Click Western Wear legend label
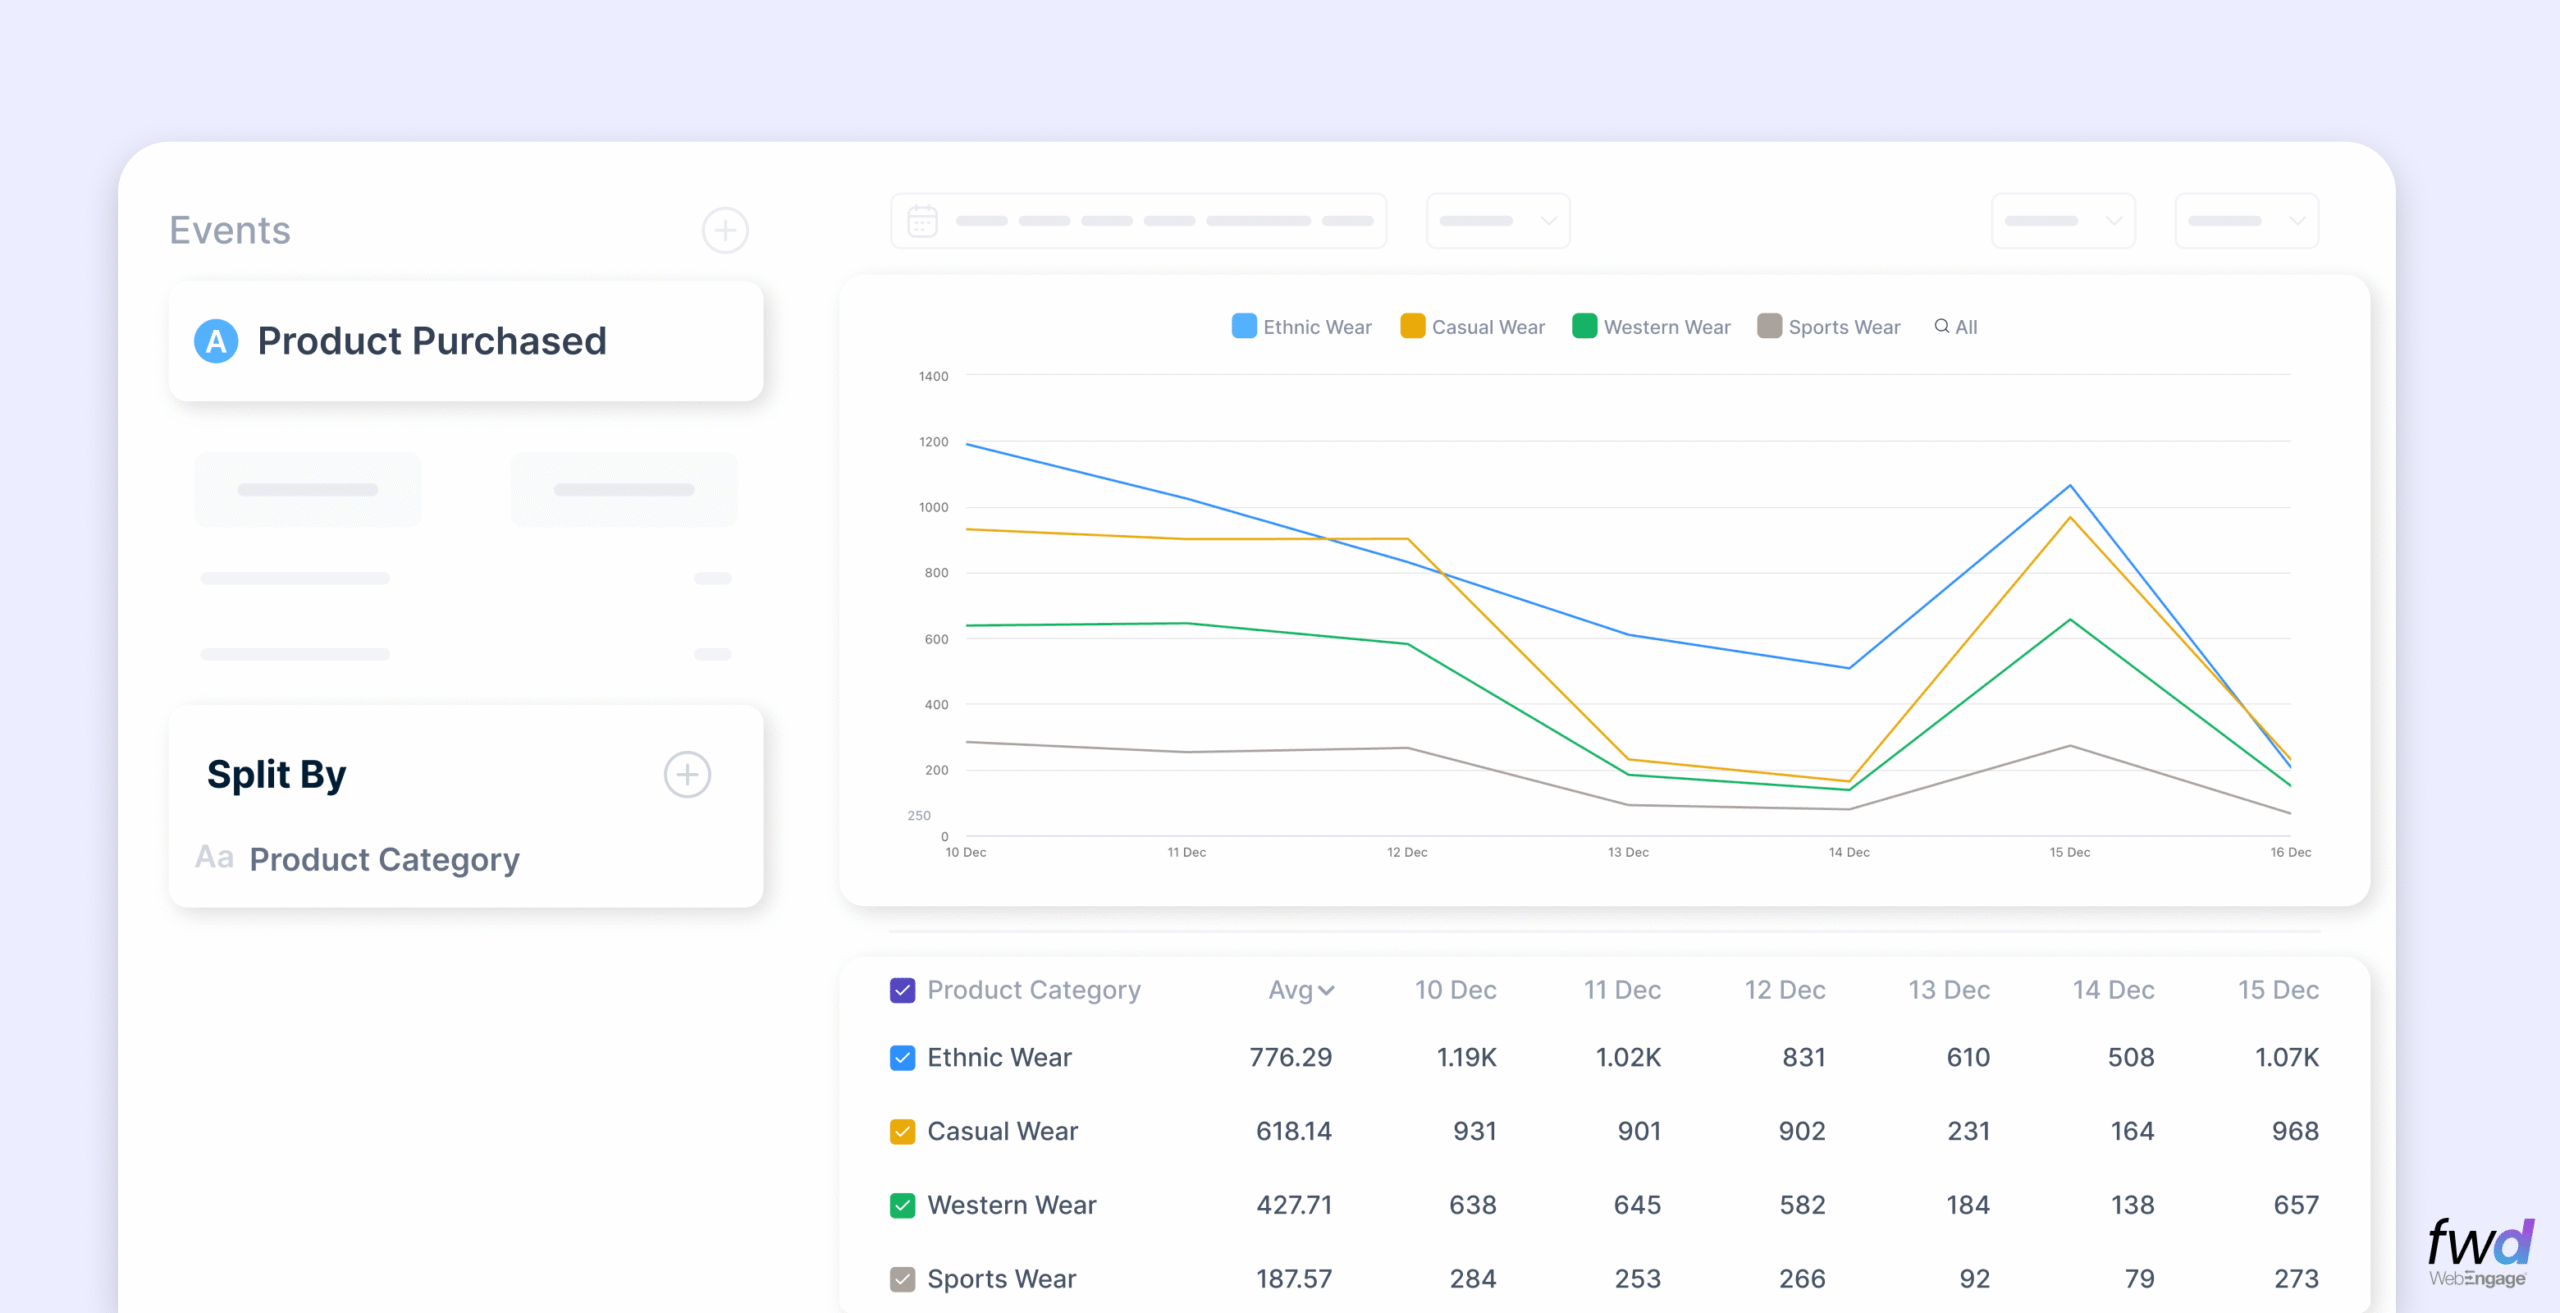 1666,327
